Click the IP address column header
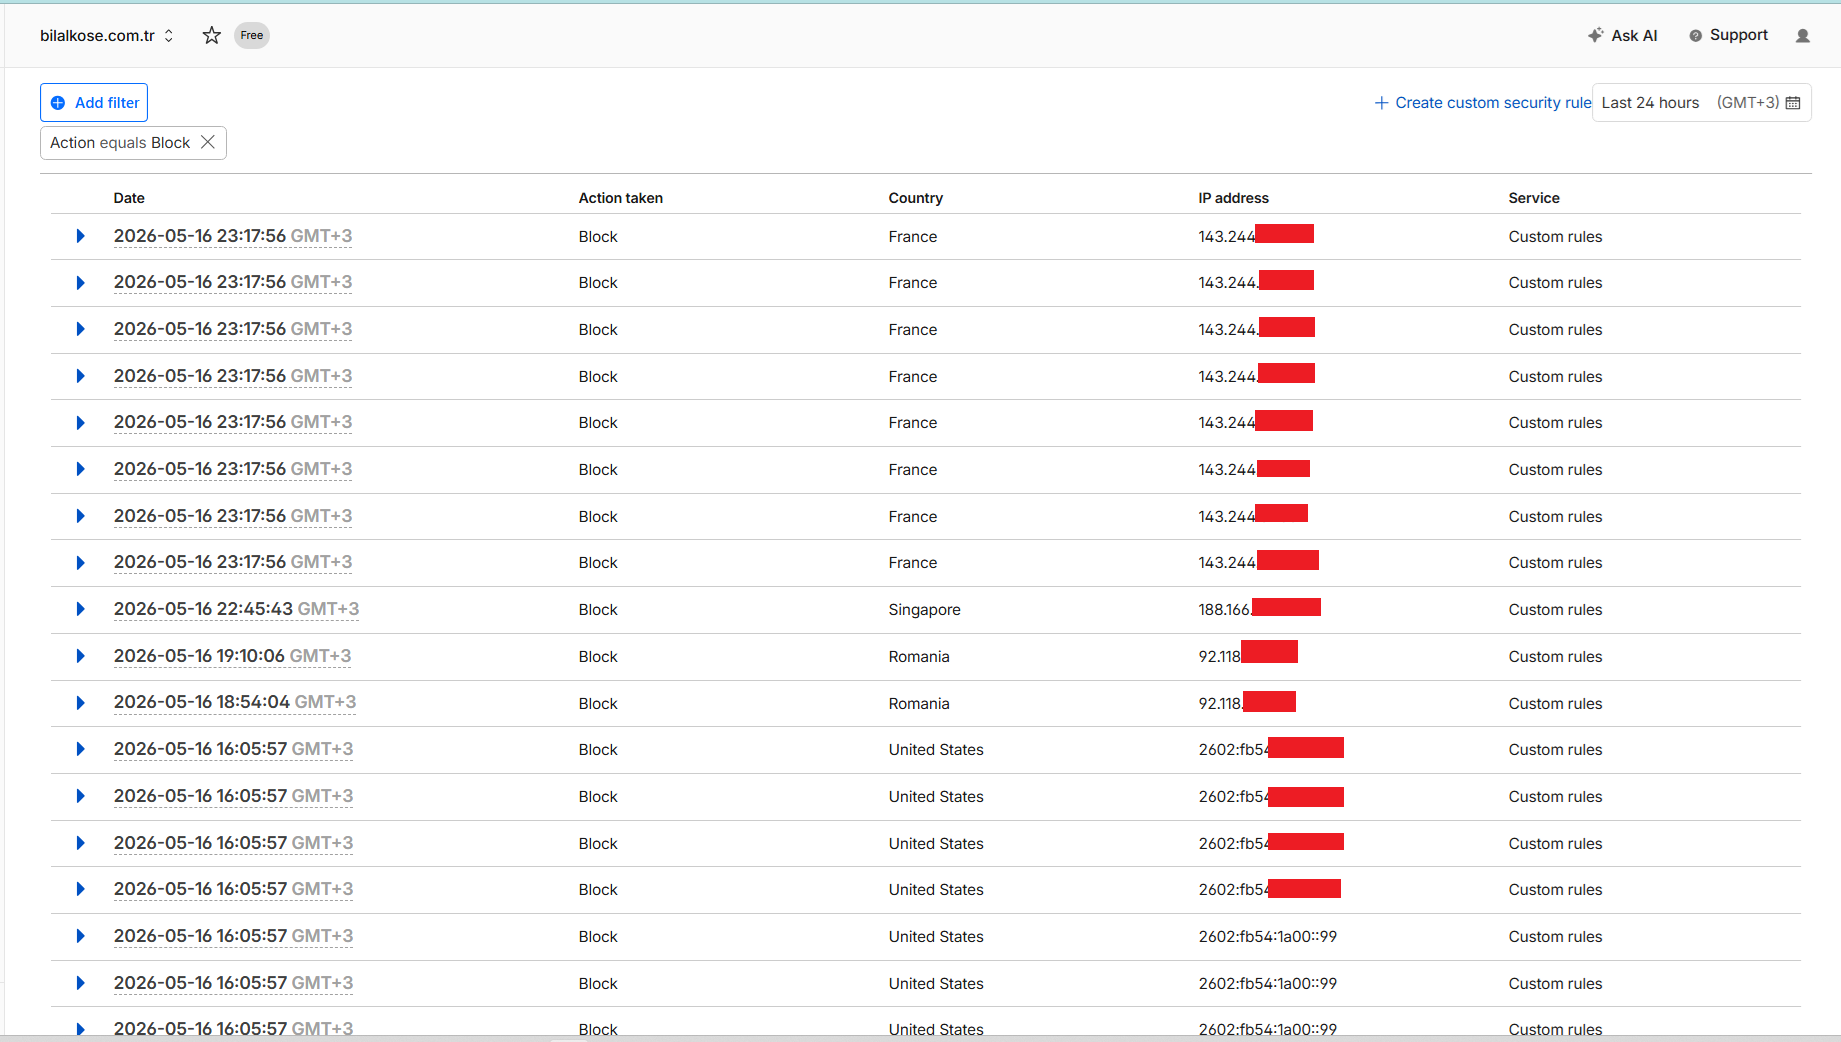 click(x=1233, y=198)
